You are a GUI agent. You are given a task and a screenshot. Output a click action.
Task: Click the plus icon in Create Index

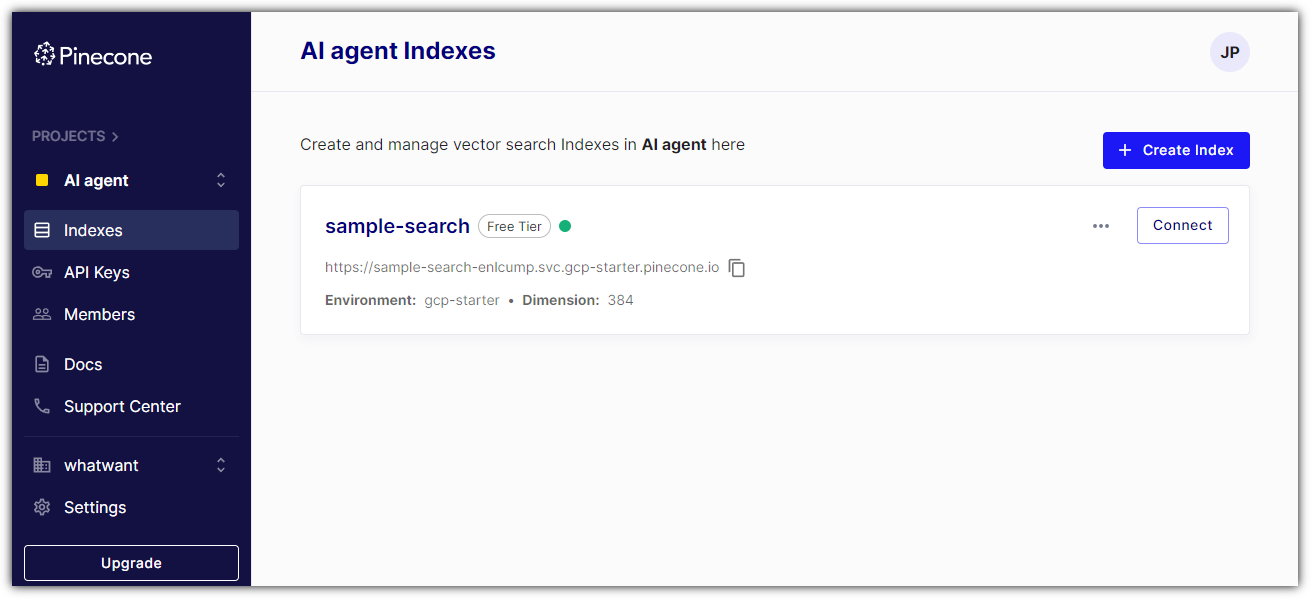(x=1125, y=150)
